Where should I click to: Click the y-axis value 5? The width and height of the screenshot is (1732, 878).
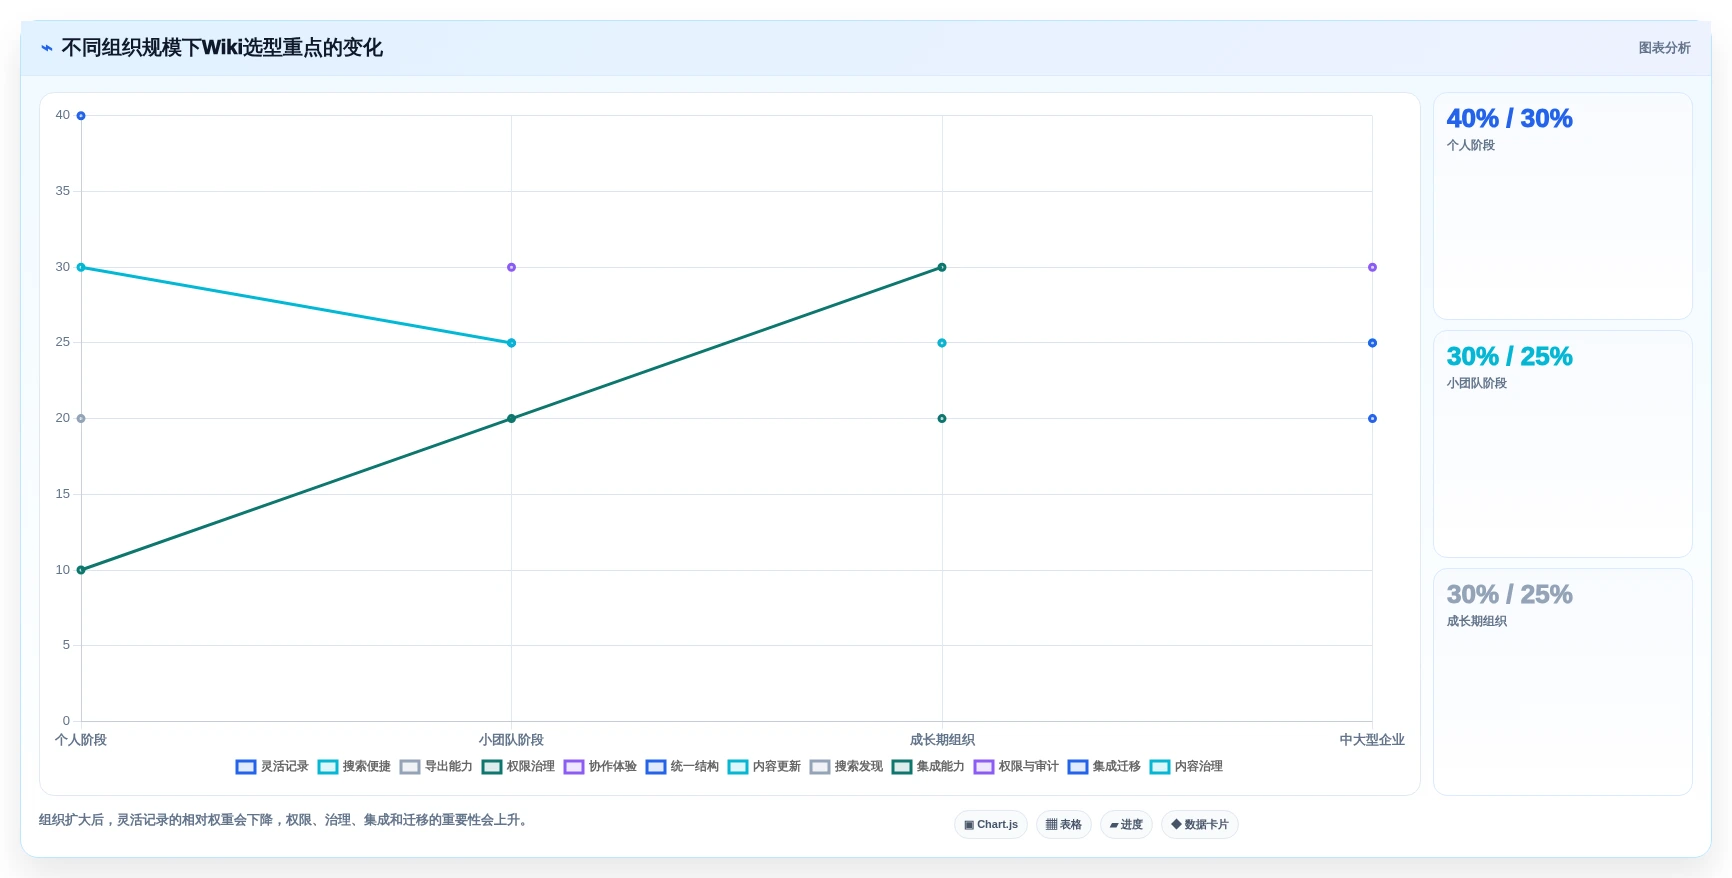click(66, 645)
